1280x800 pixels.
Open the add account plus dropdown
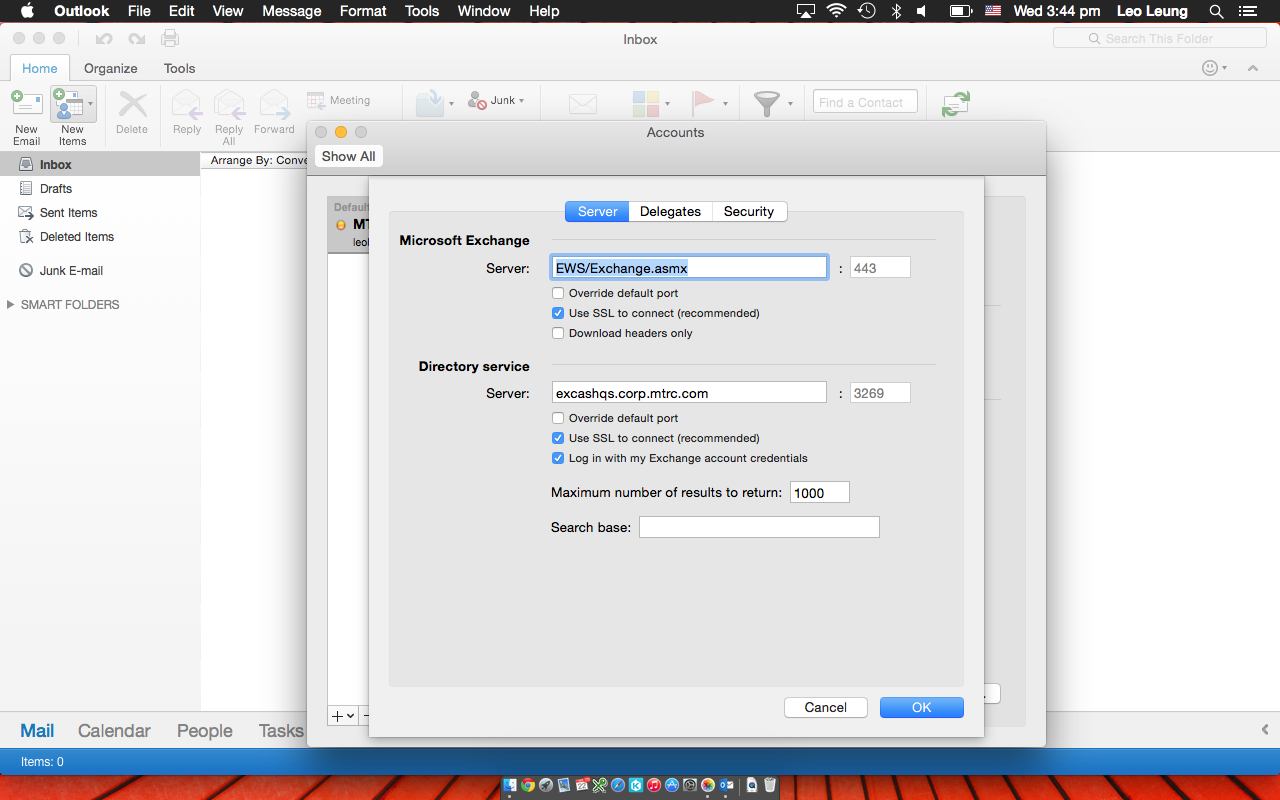tap(343, 716)
